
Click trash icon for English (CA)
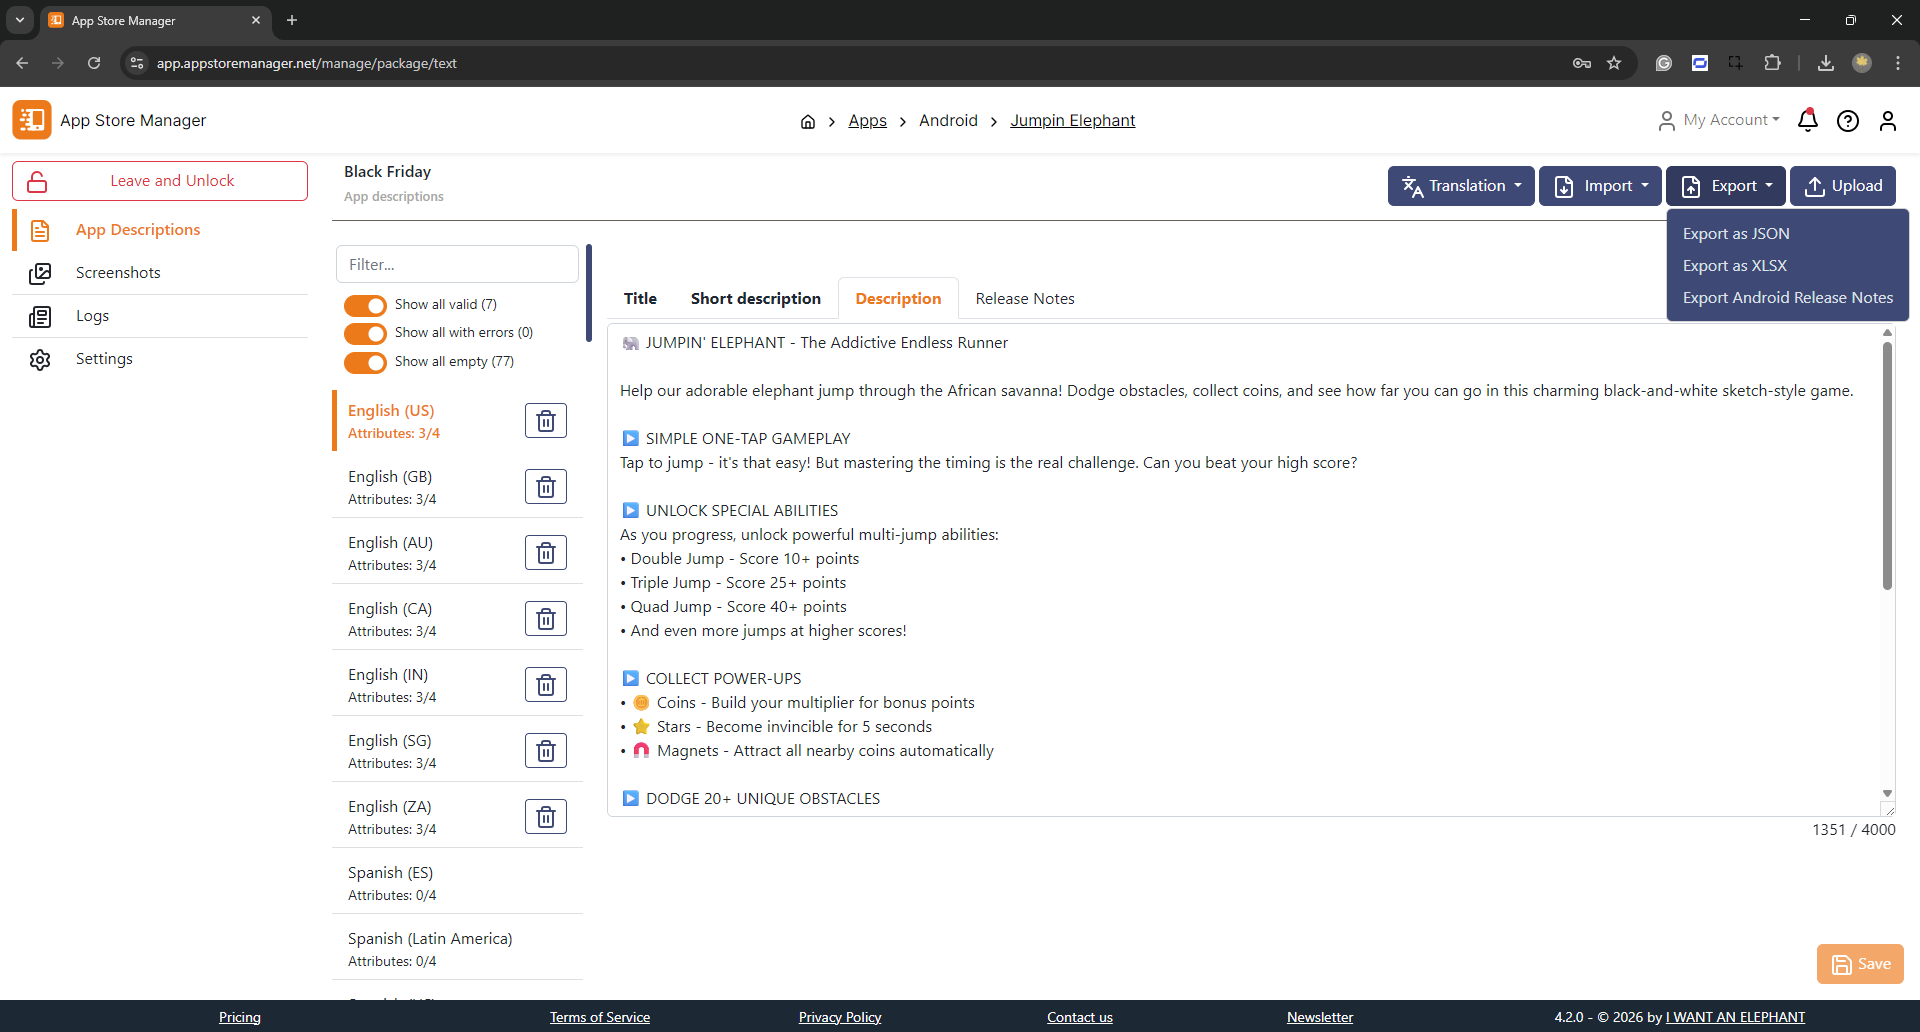pyautogui.click(x=546, y=619)
